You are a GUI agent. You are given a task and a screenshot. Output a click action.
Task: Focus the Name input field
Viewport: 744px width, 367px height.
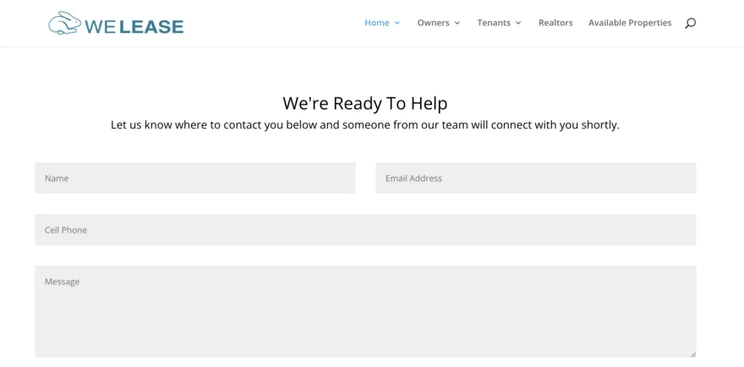pyautogui.click(x=195, y=178)
